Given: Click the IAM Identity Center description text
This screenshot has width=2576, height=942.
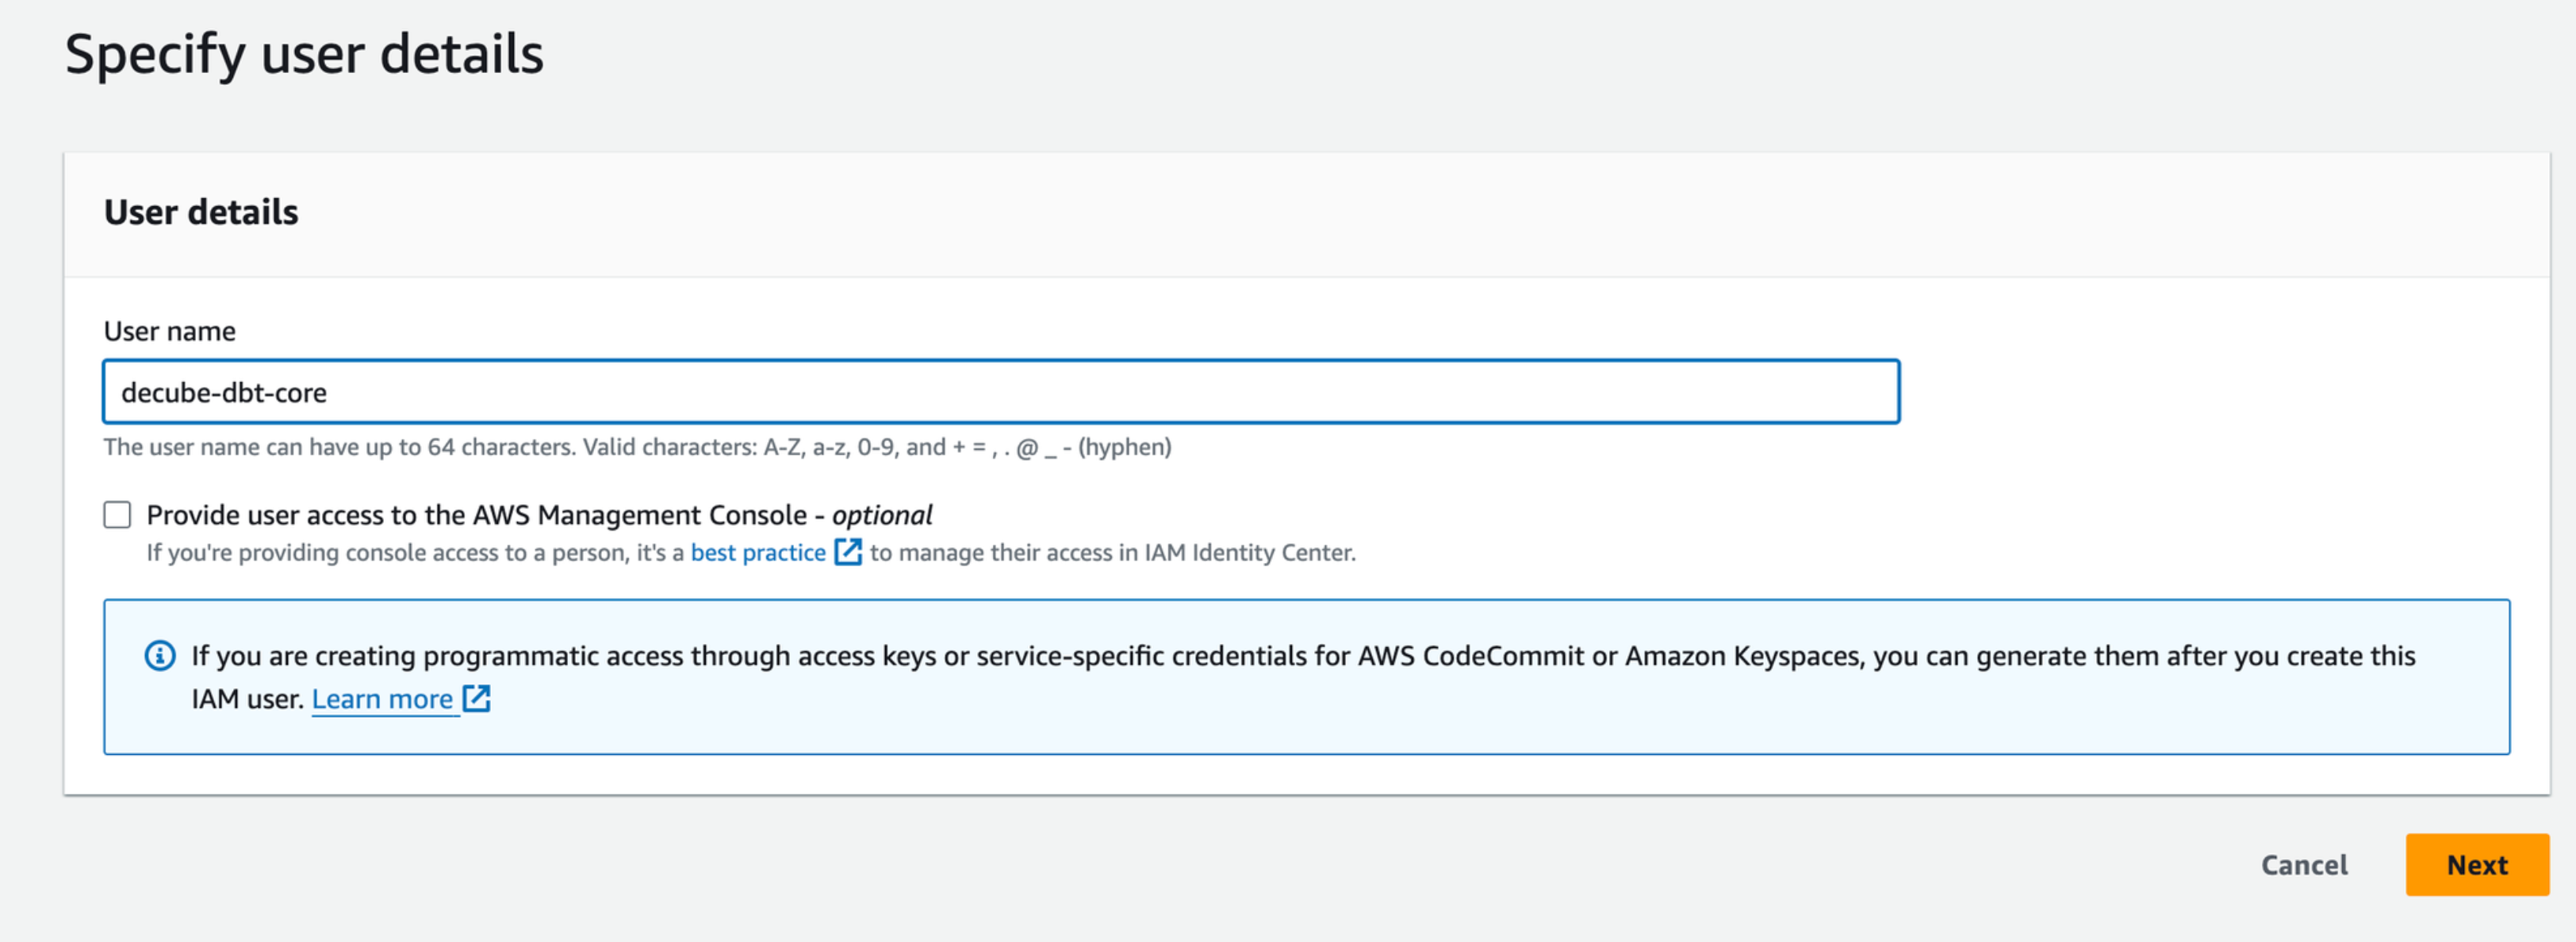Looking at the screenshot, I should (x=1112, y=553).
